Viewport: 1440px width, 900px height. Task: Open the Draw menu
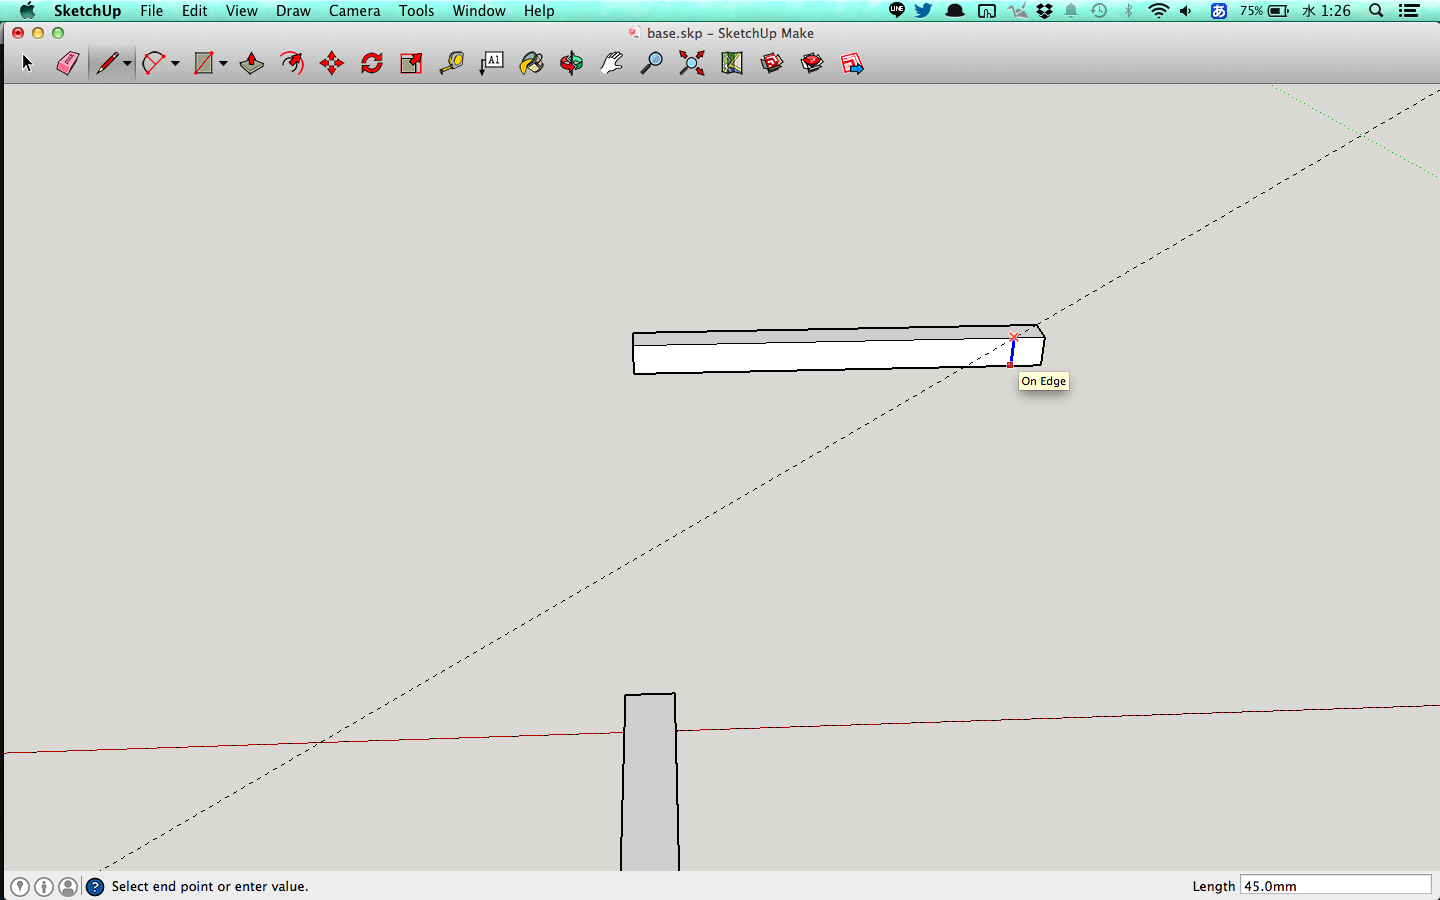tap(293, 11)
